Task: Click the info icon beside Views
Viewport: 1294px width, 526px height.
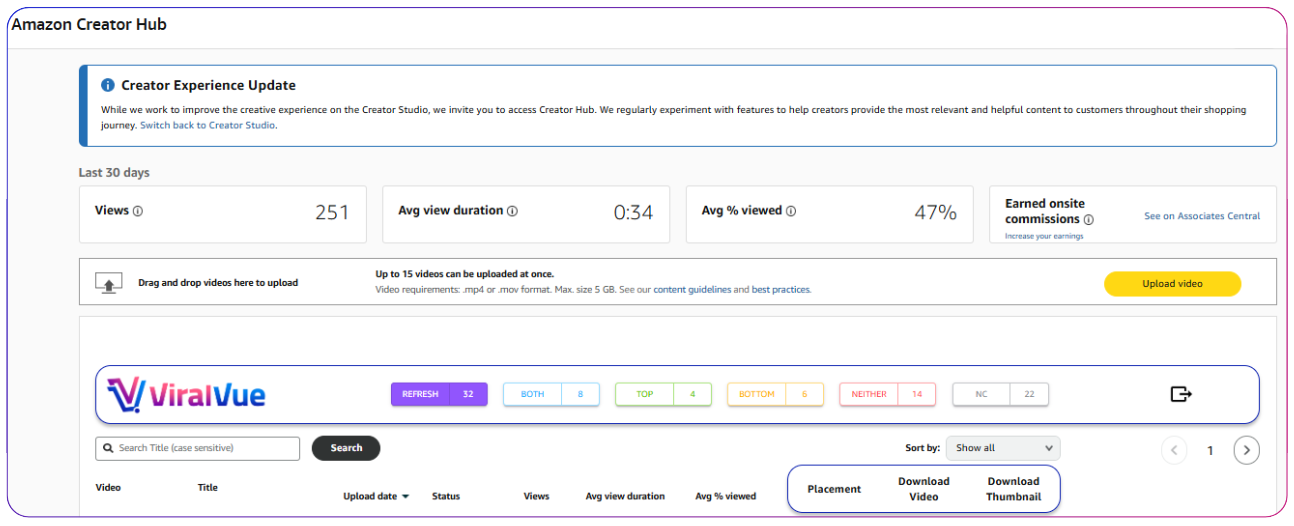Action: (138, 211)
